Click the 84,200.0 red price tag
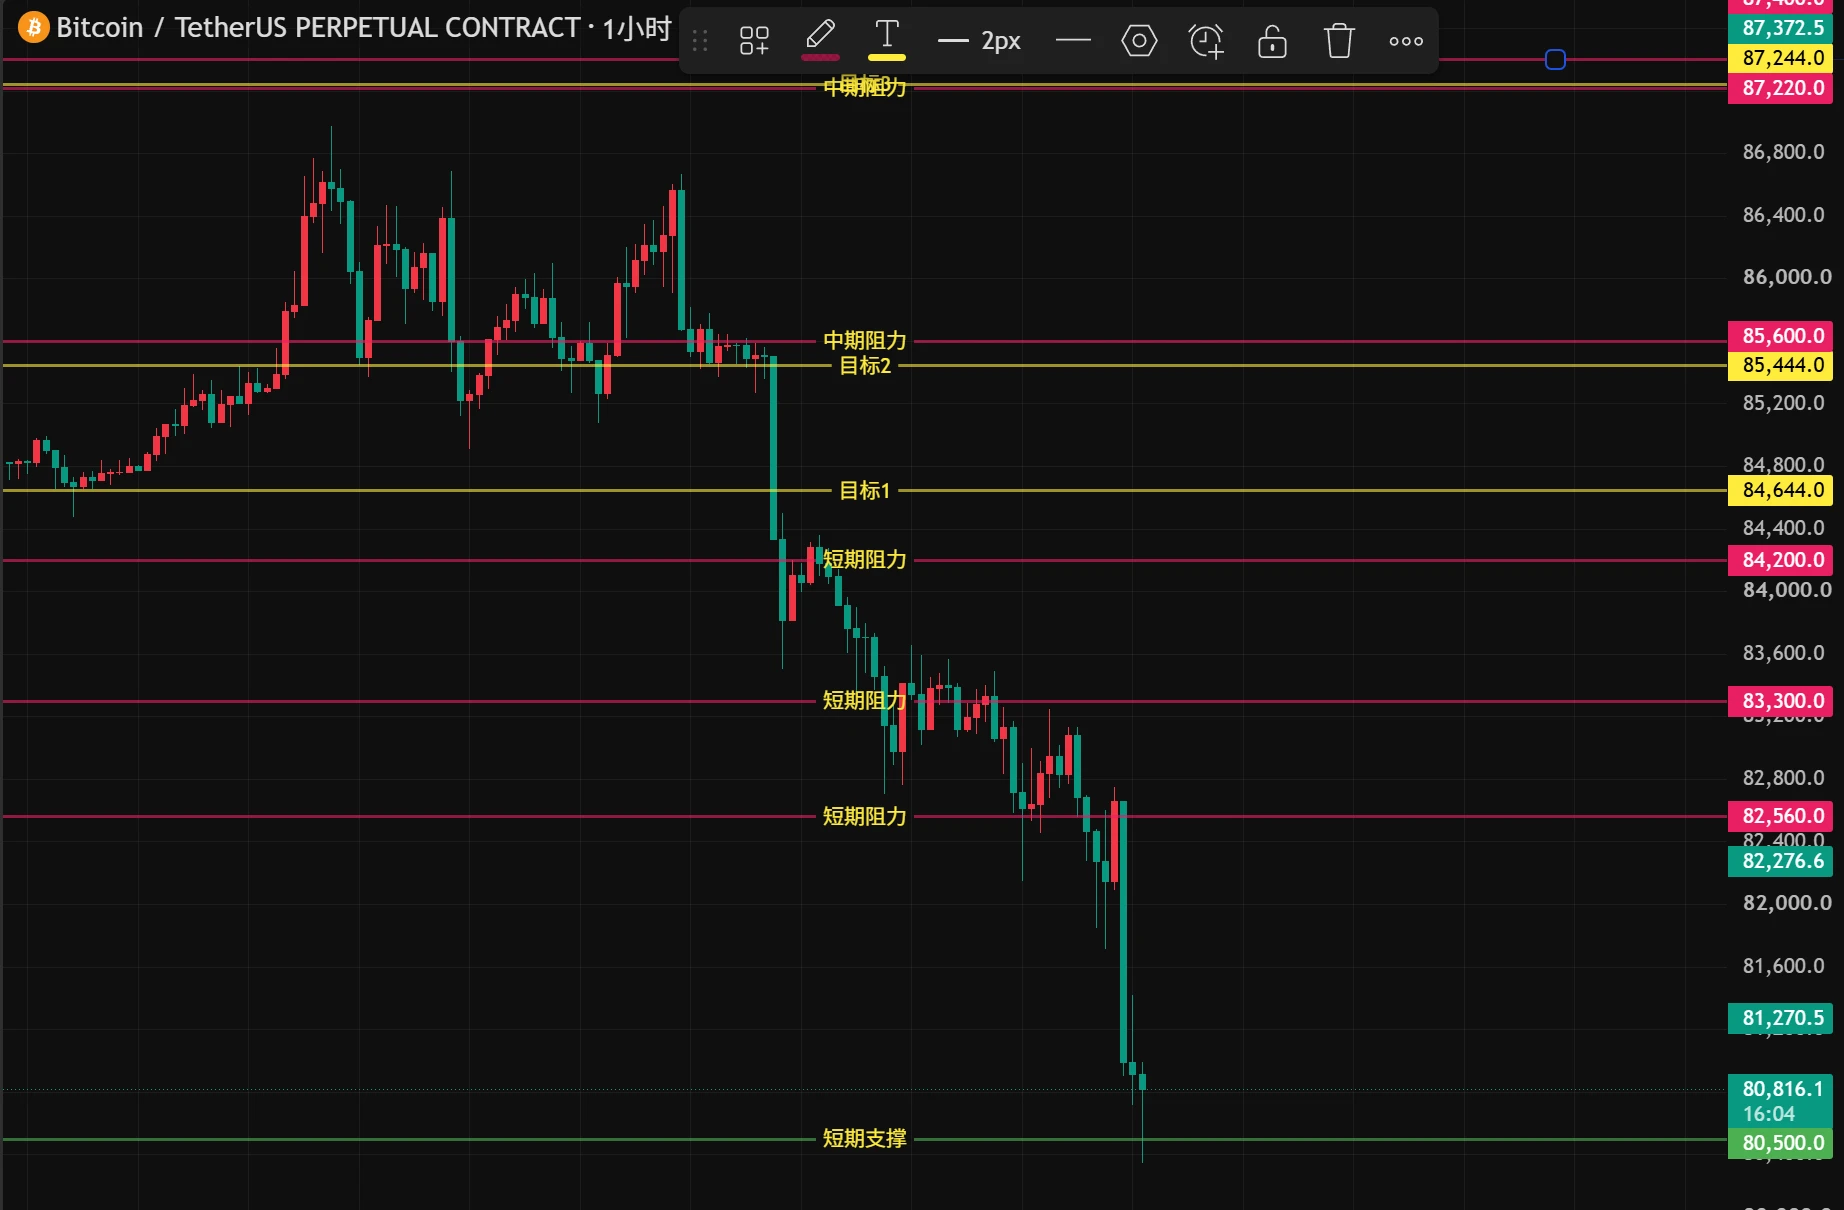 click(1781, 560)
